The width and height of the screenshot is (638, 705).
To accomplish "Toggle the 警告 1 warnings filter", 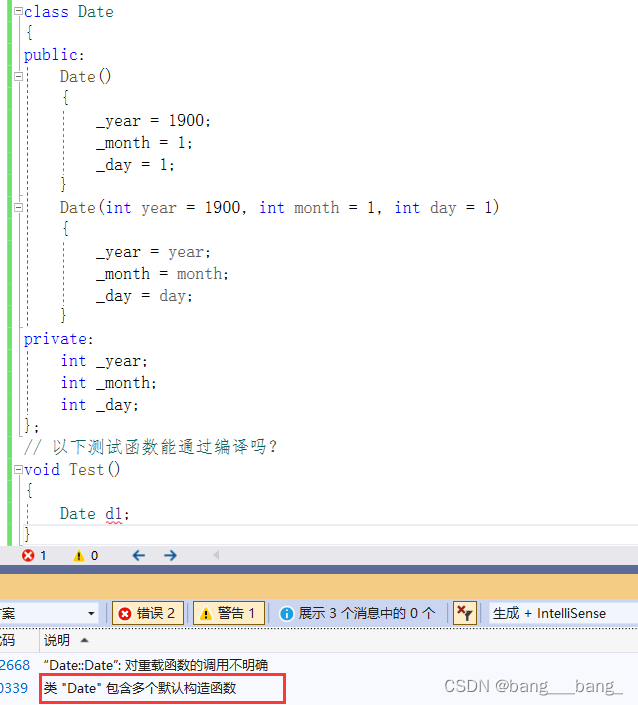I will click(229, 613).
